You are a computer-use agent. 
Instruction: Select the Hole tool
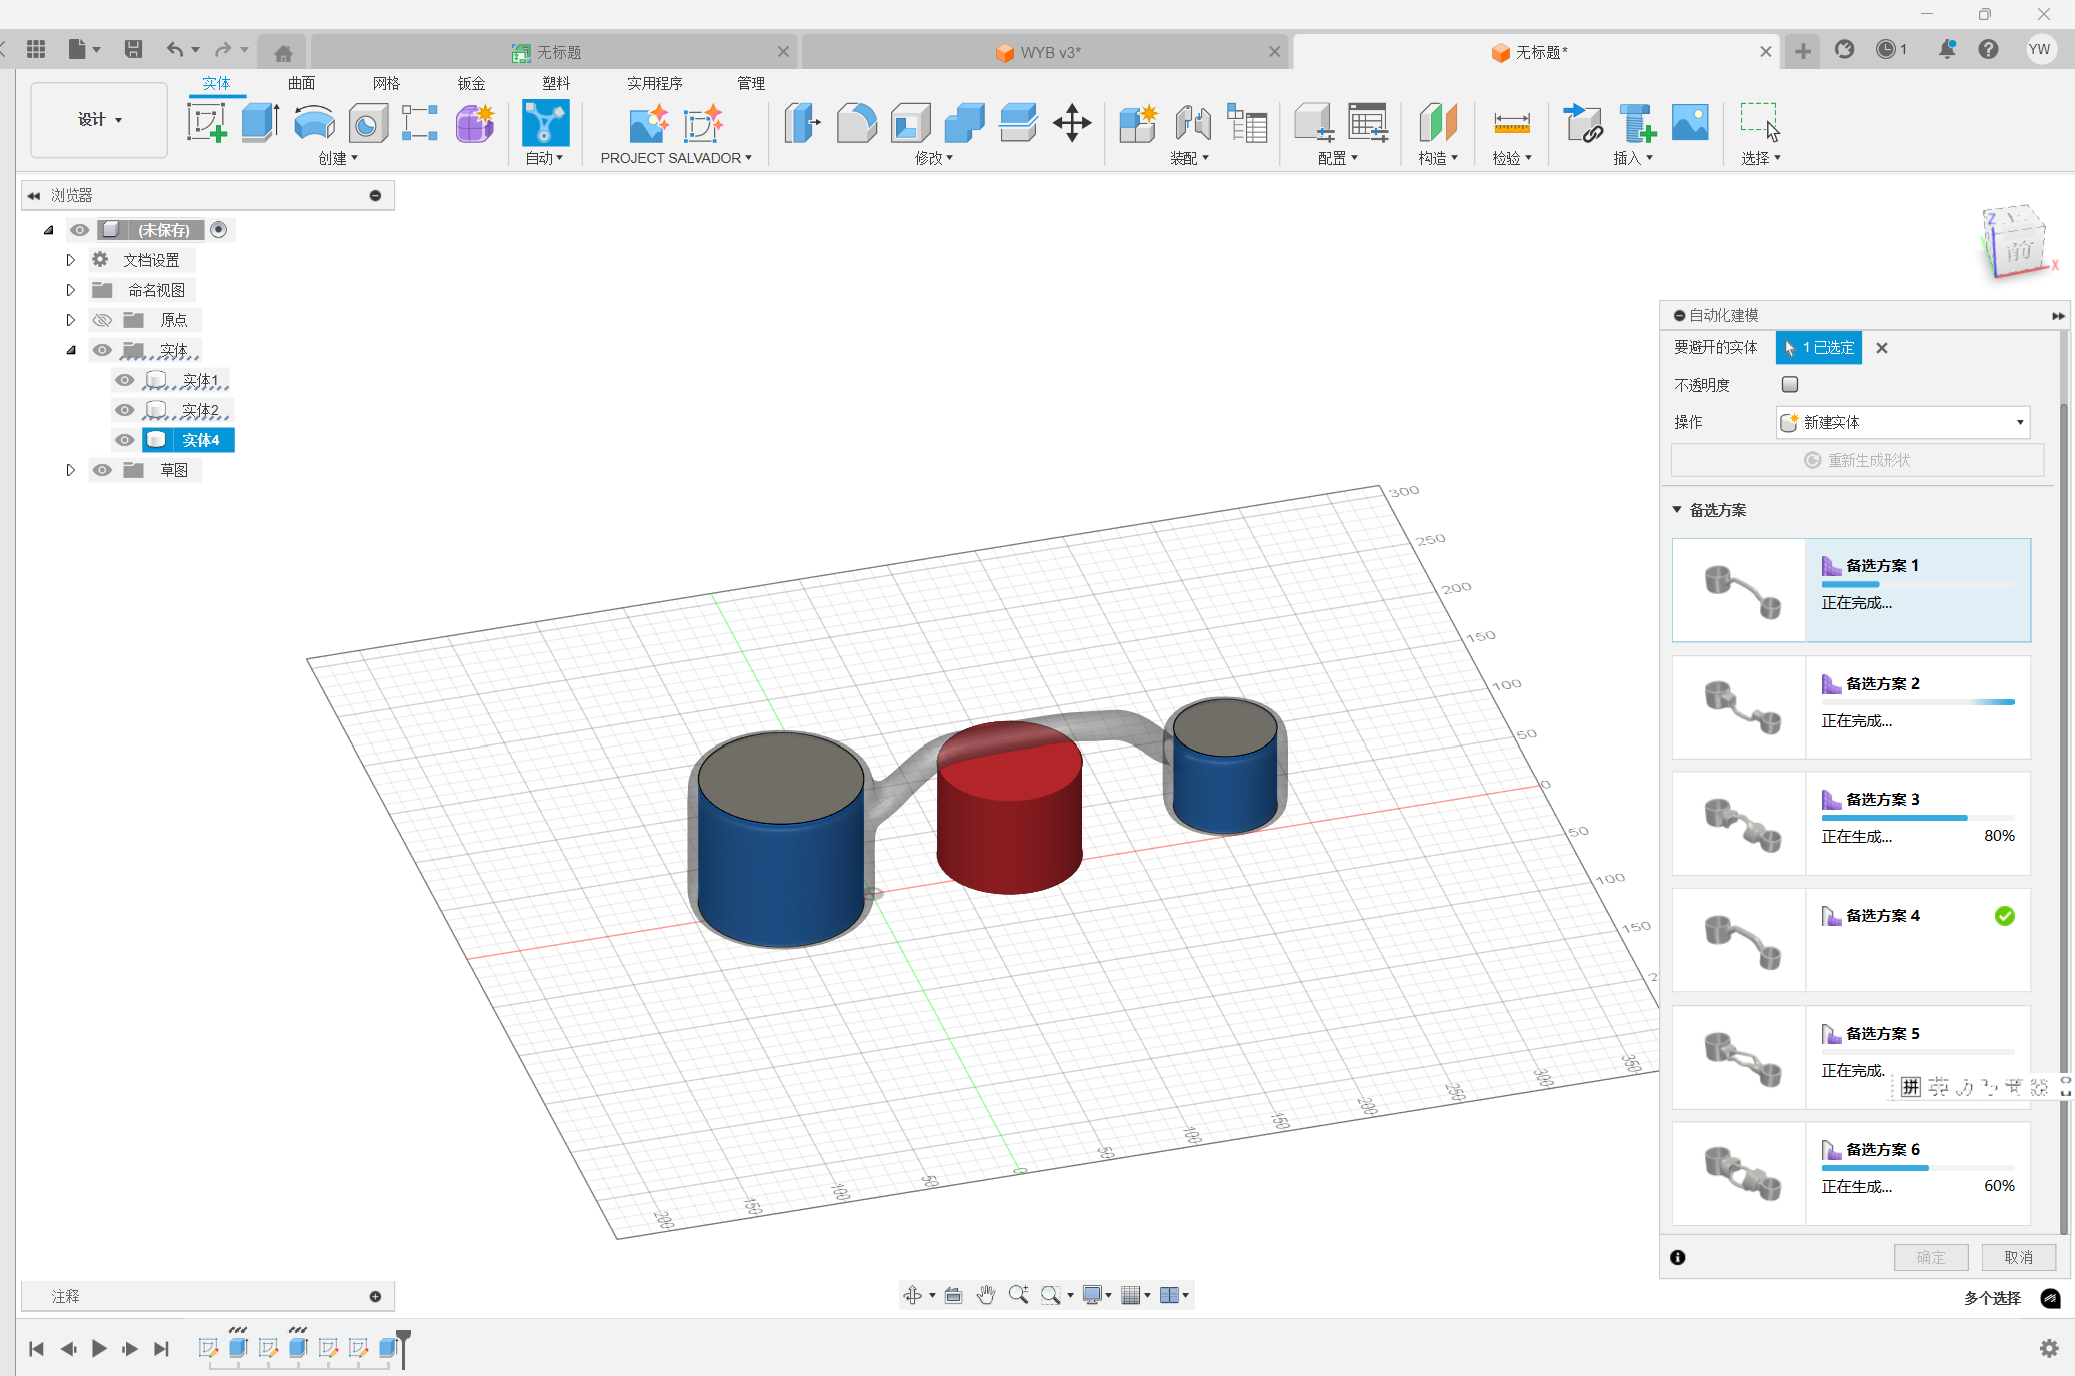click(368, 124)
